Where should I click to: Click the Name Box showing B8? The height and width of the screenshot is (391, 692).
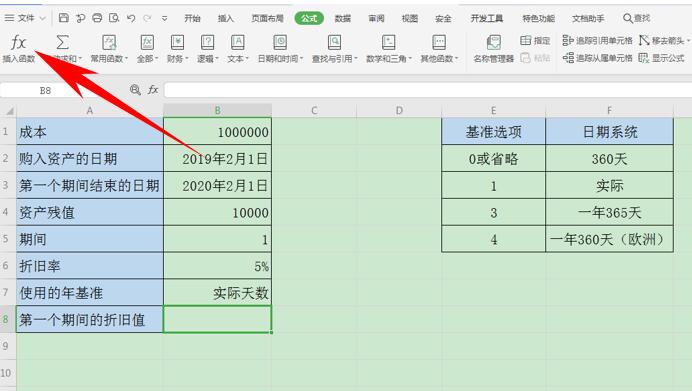(x=45, y=90)
